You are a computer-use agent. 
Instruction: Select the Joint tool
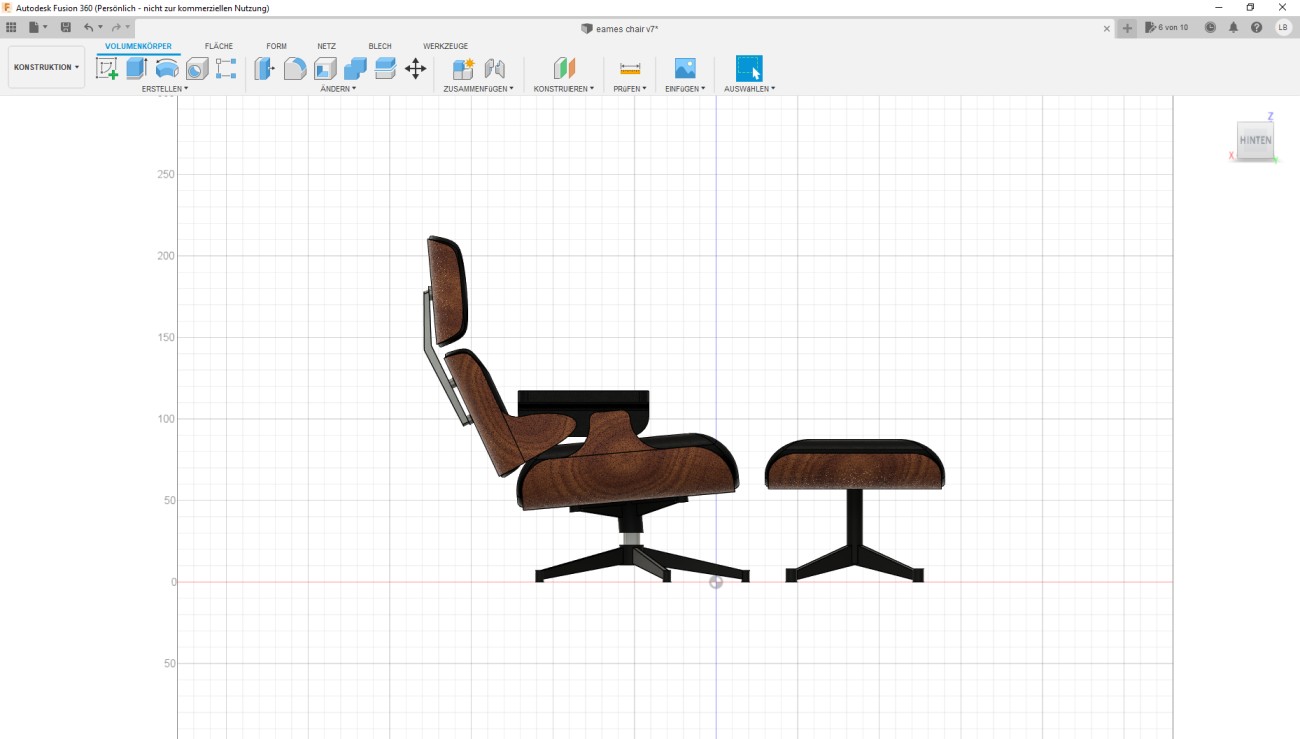coord(494,68)
